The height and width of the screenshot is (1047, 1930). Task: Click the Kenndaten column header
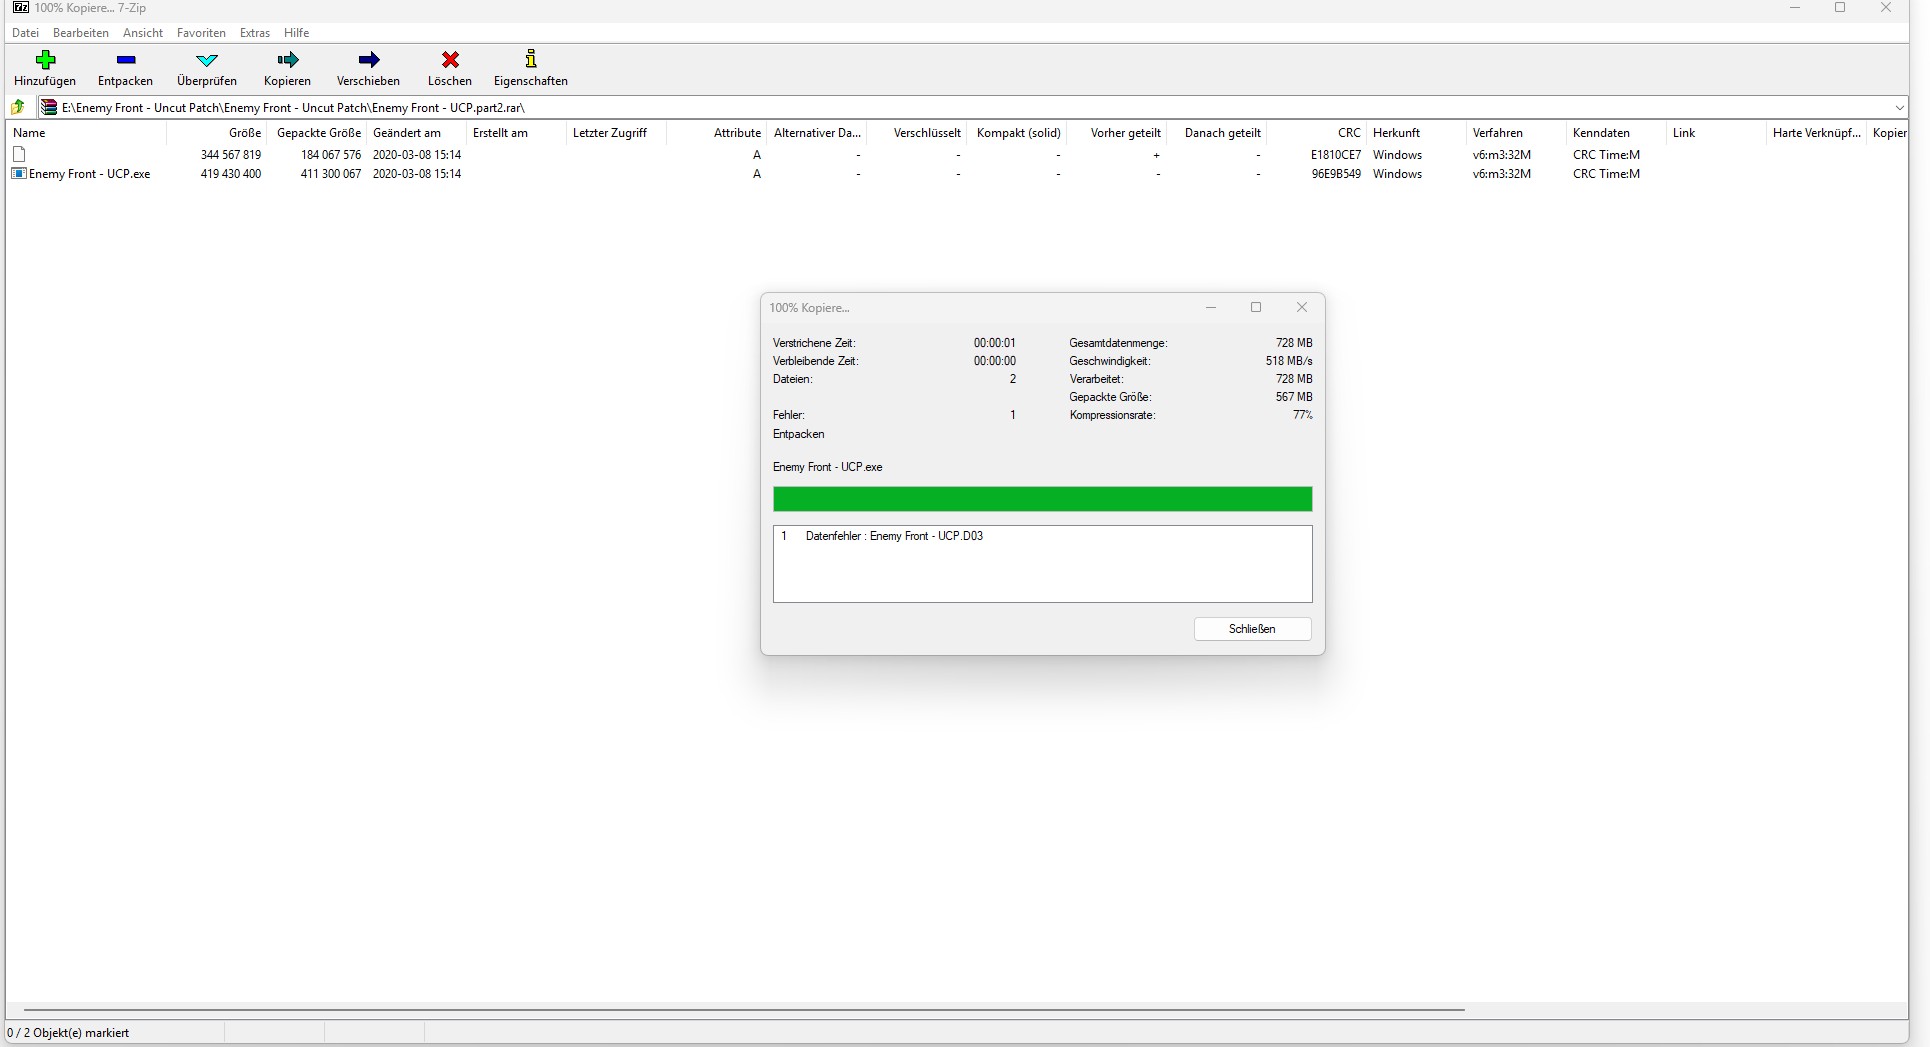[1617, 133]
